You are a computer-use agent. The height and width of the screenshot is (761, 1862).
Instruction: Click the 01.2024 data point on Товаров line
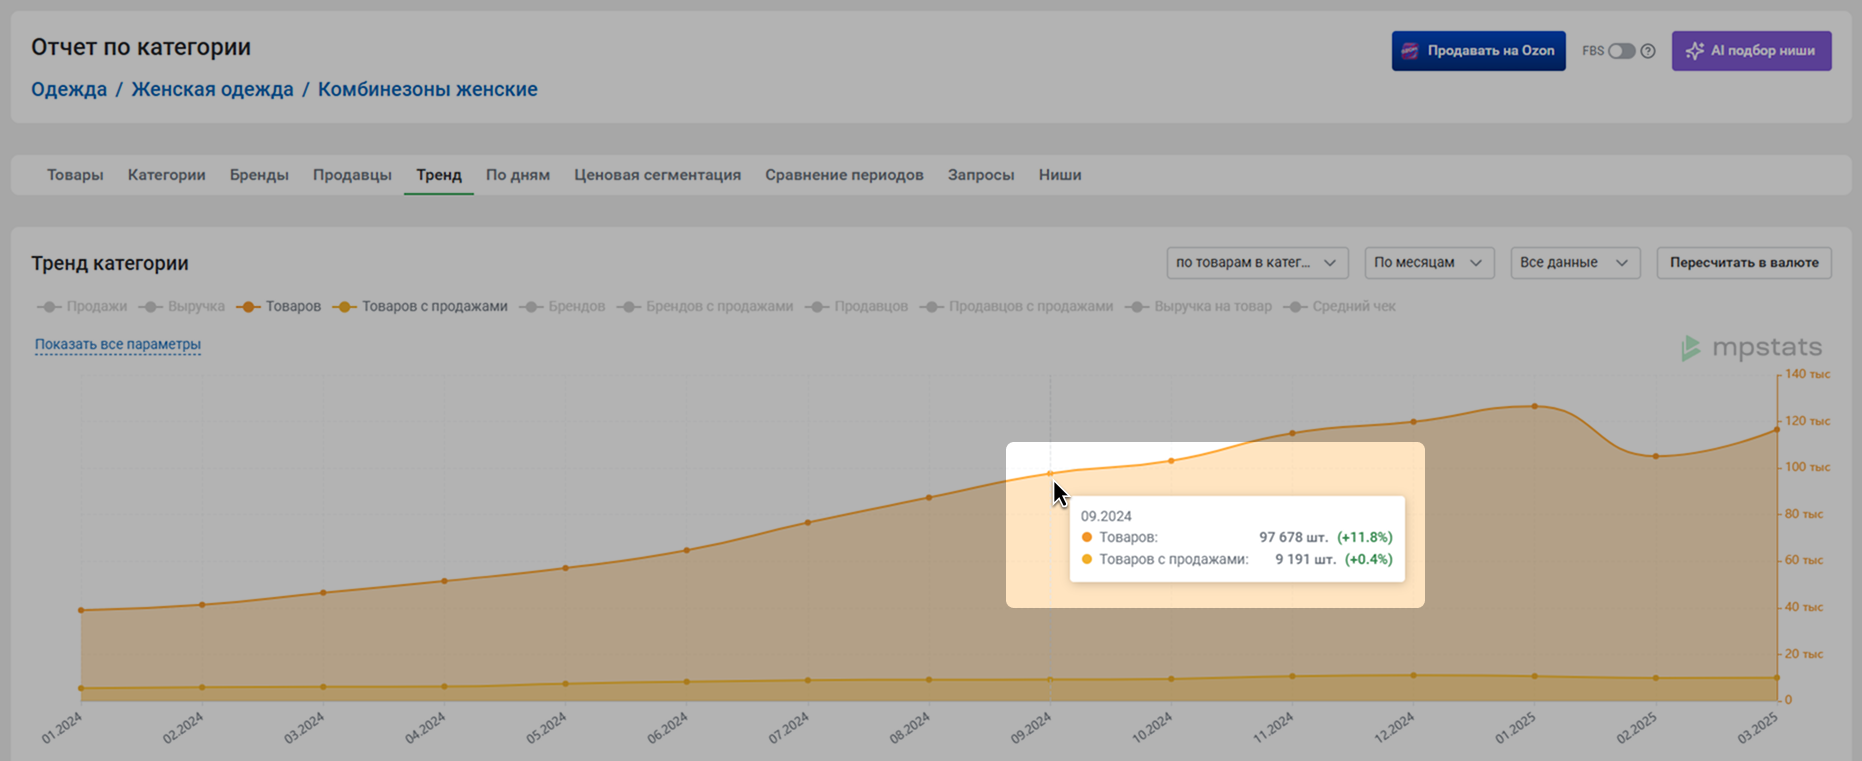coord(81,610)
